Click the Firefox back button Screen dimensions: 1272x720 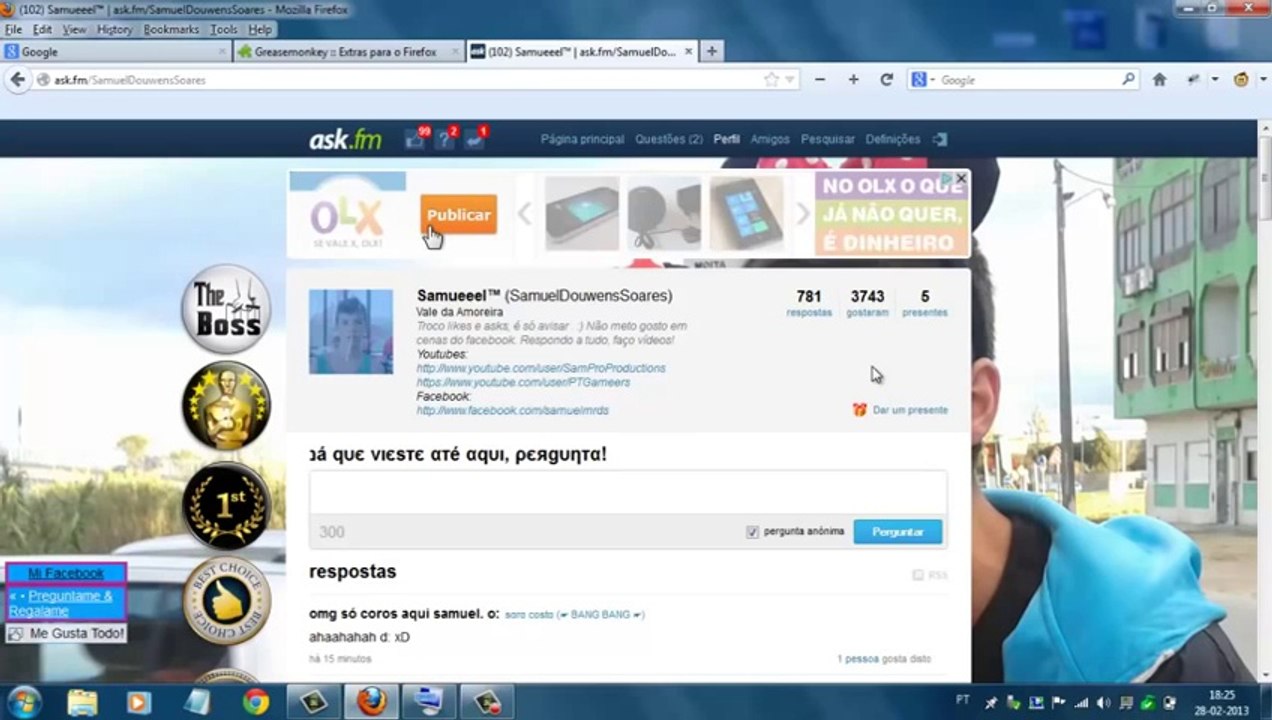(17, 79)
